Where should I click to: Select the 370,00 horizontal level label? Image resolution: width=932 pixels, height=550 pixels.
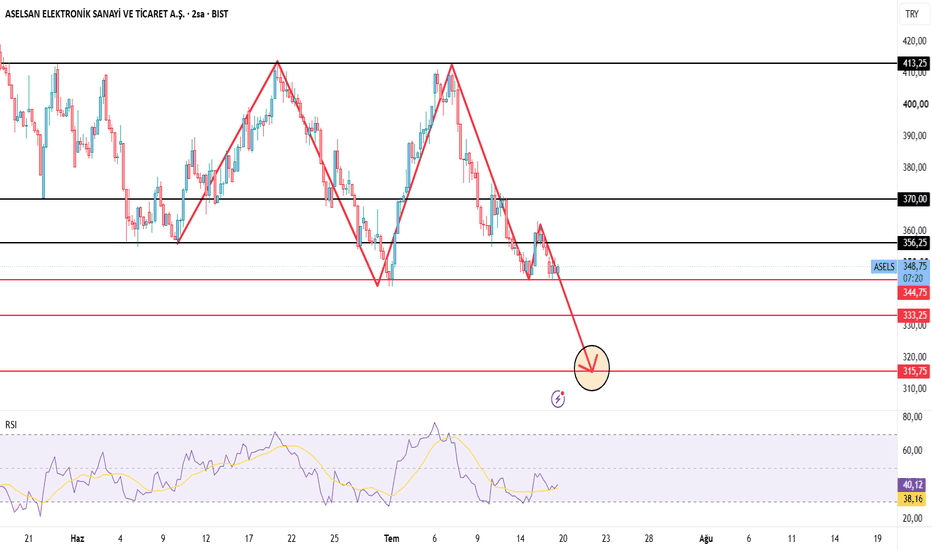pos(915,199)
